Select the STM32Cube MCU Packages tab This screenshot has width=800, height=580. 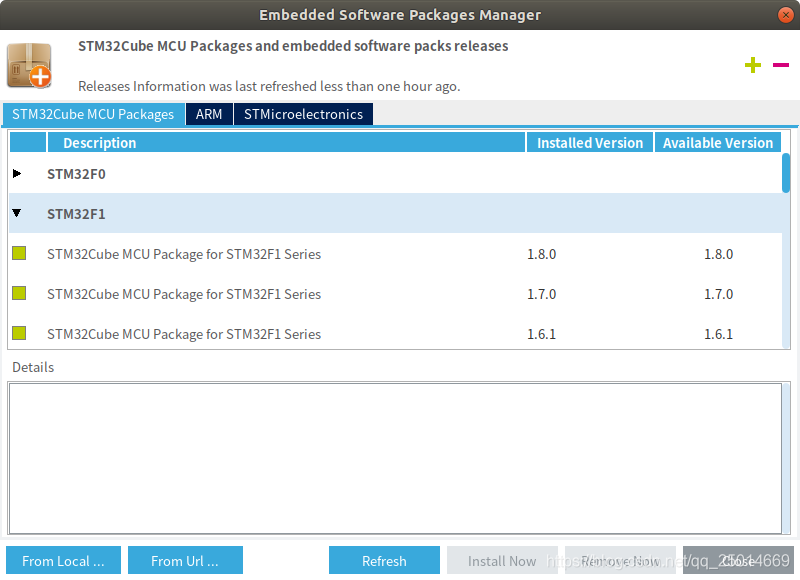click(x=93, y=114)
